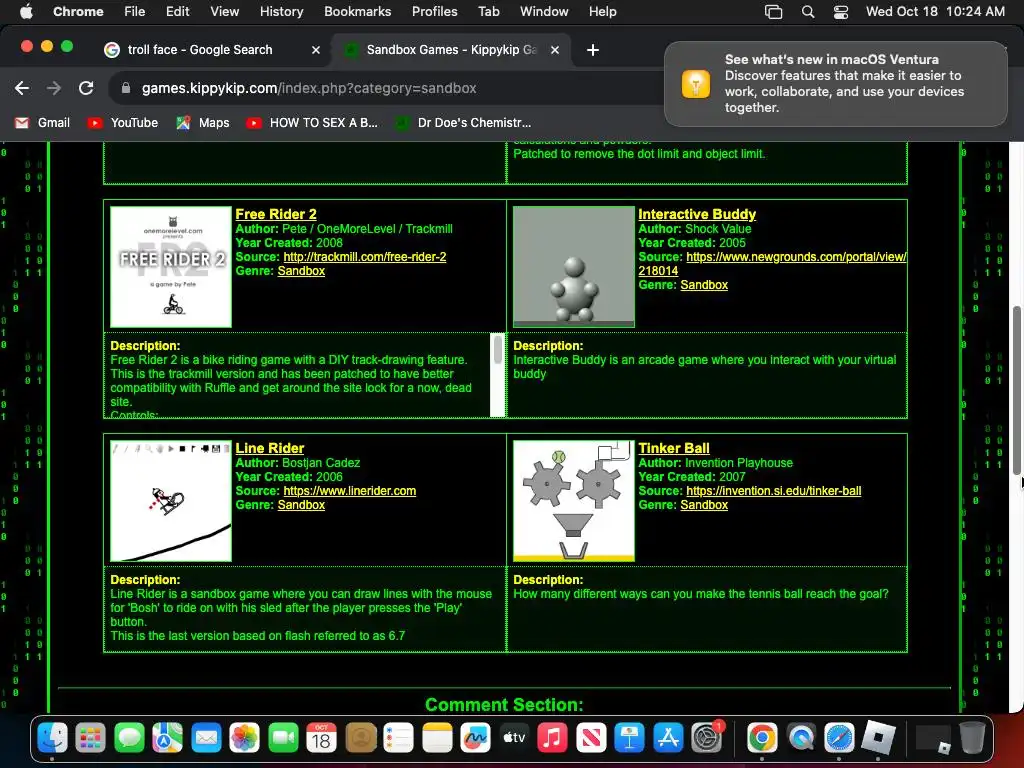Open Roblox from the Dock
This screenshot has height=768, width=1024.
tap(878, 738)
